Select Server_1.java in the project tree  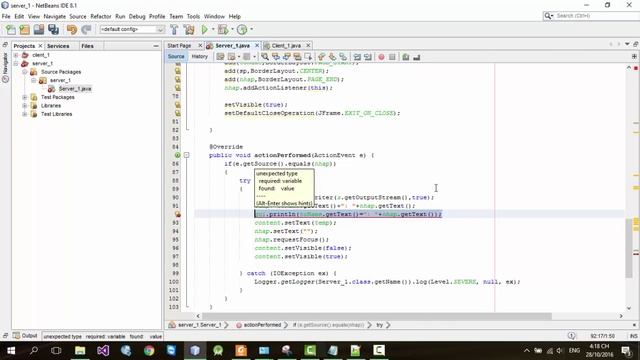tap(75, 89)
